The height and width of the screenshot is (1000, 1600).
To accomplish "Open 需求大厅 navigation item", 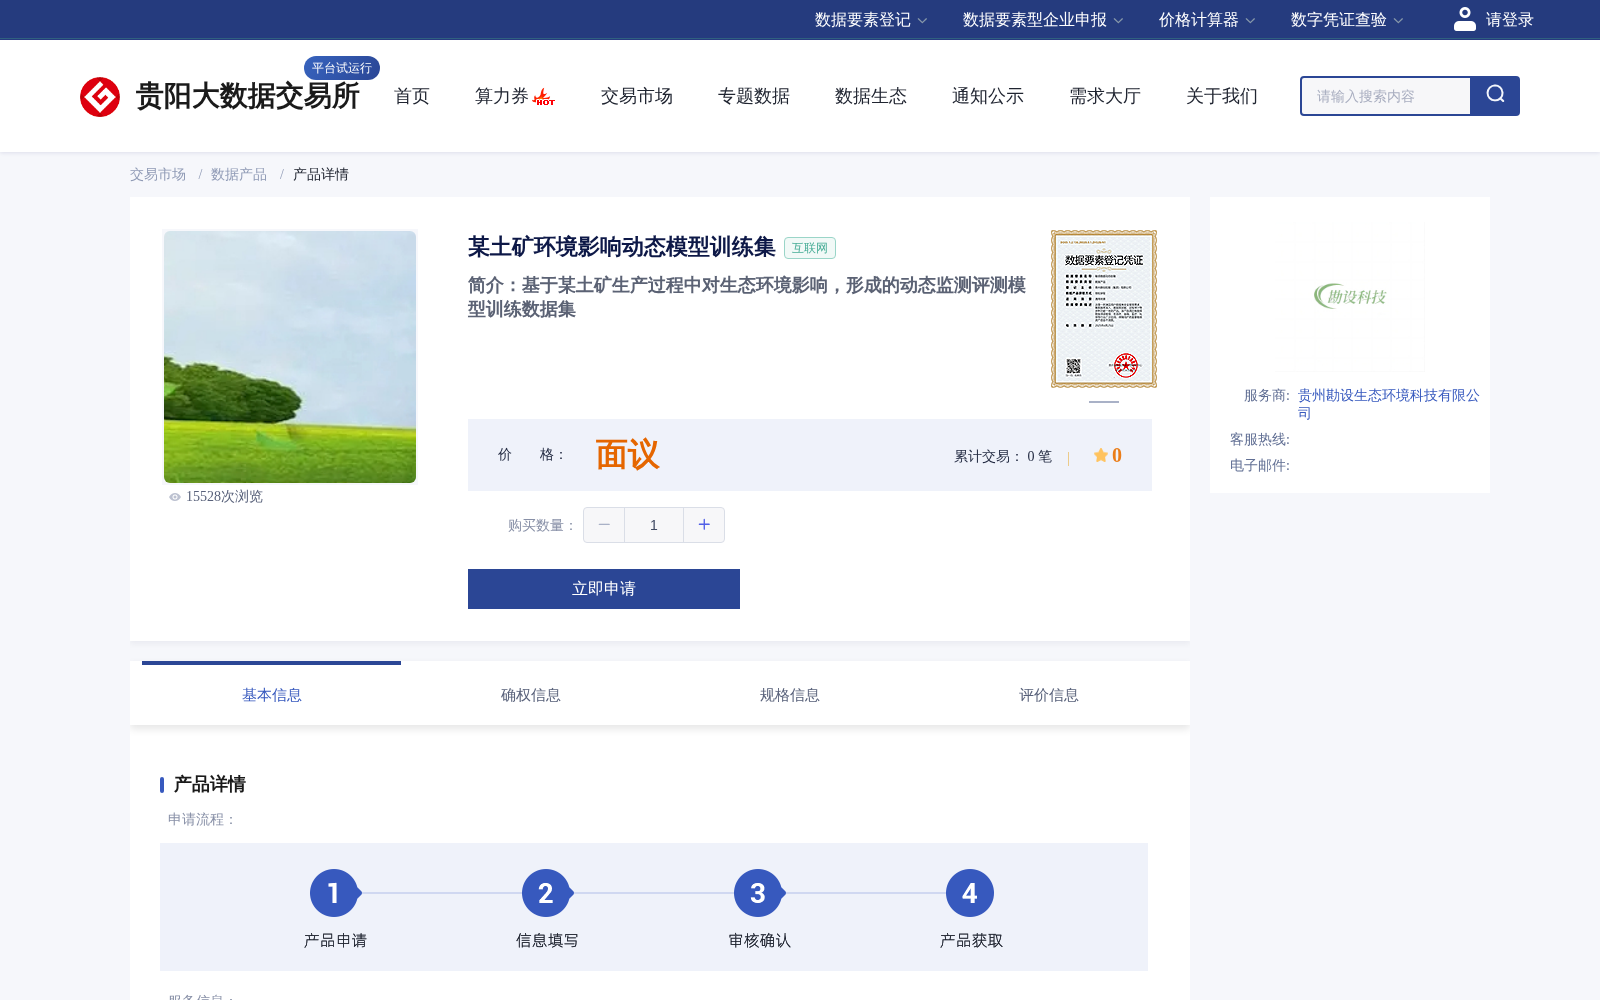I will pyautogui.click(x=1105, y=96).
